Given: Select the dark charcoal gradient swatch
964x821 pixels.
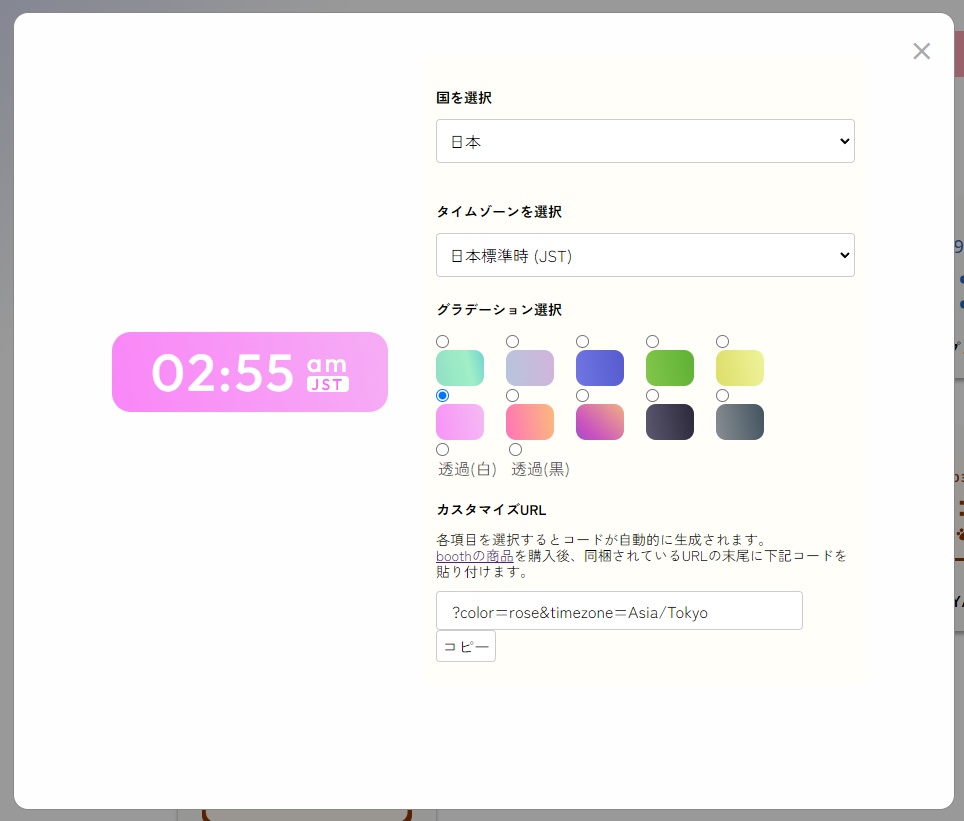Looking at the screenshot, I should [669, 422].
